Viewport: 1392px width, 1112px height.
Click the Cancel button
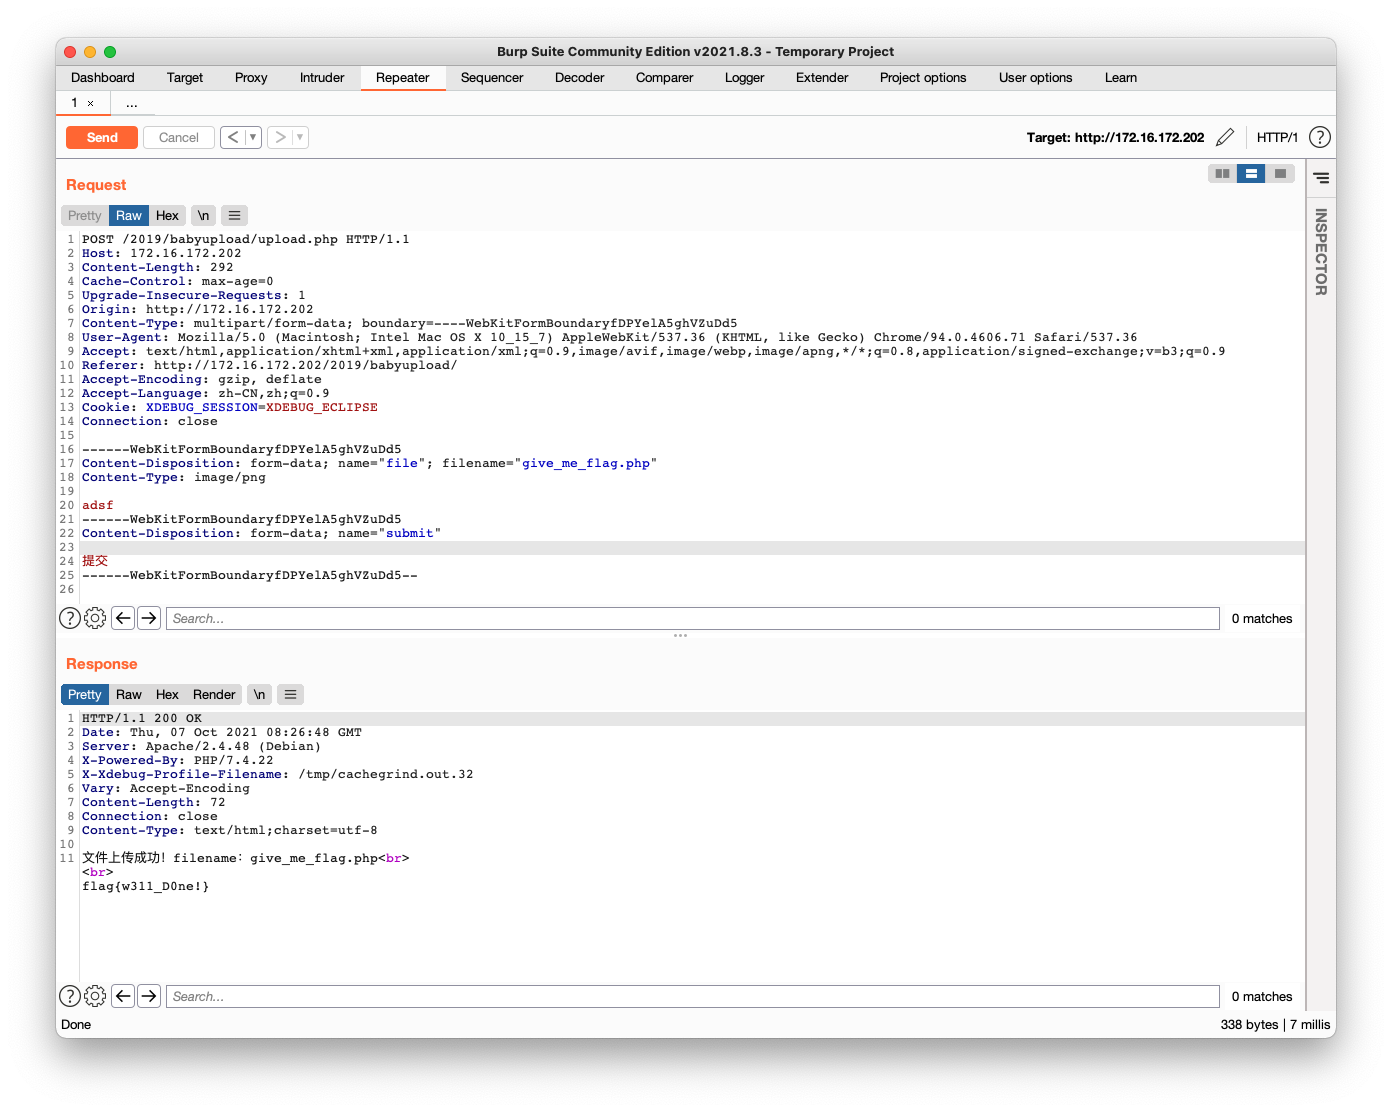pos(179,137)
